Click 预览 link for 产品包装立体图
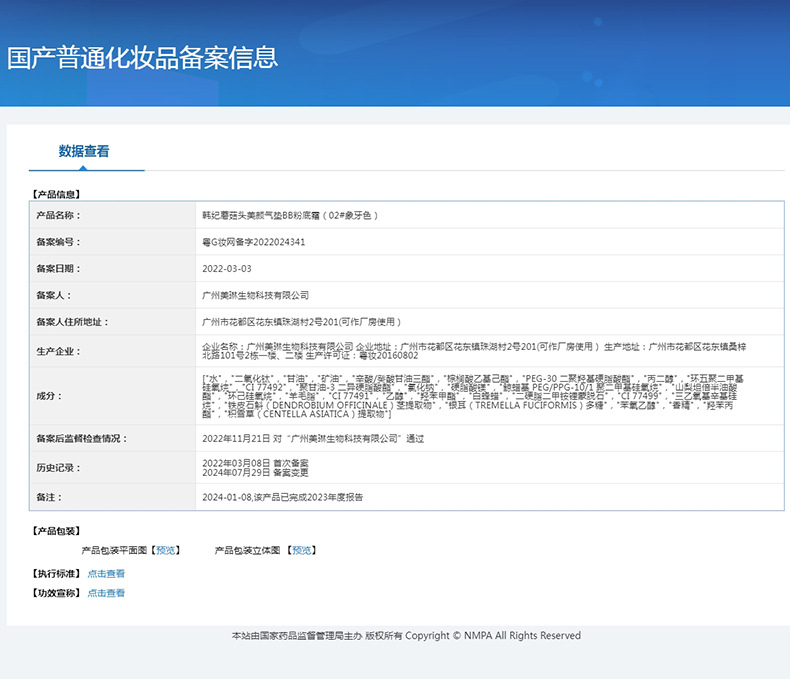The width and height of the screenshot is (790, 680). pos(301,550)
